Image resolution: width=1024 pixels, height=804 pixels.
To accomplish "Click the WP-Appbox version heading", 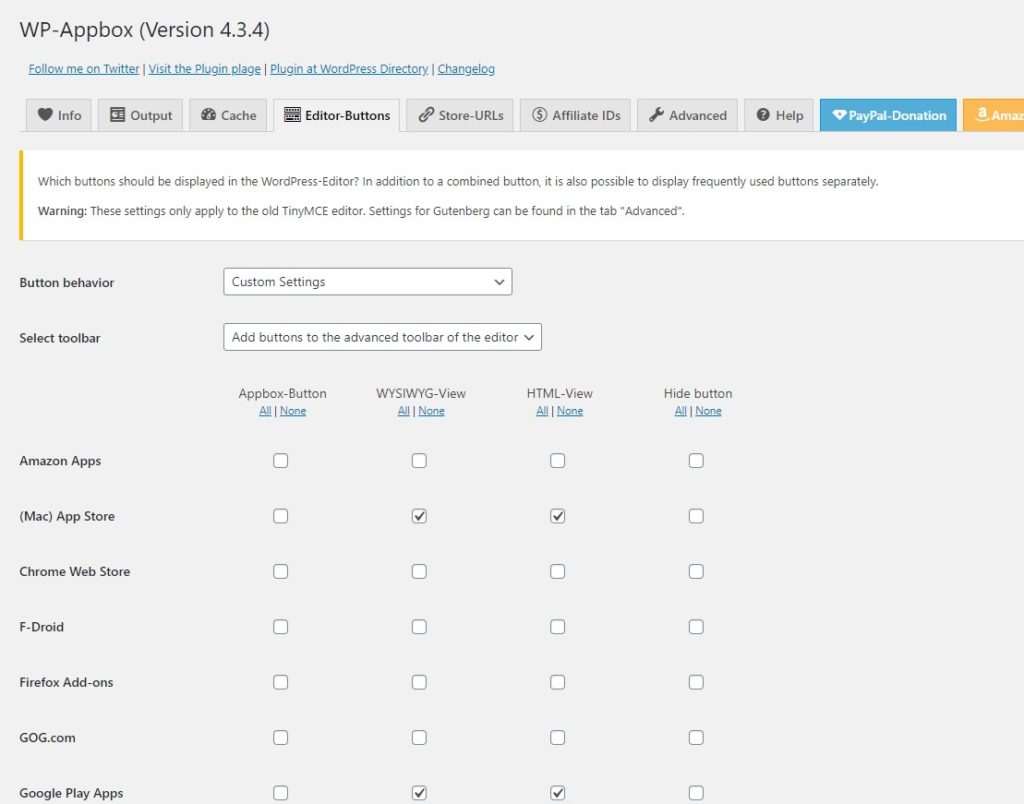I will tap(144, 30).
